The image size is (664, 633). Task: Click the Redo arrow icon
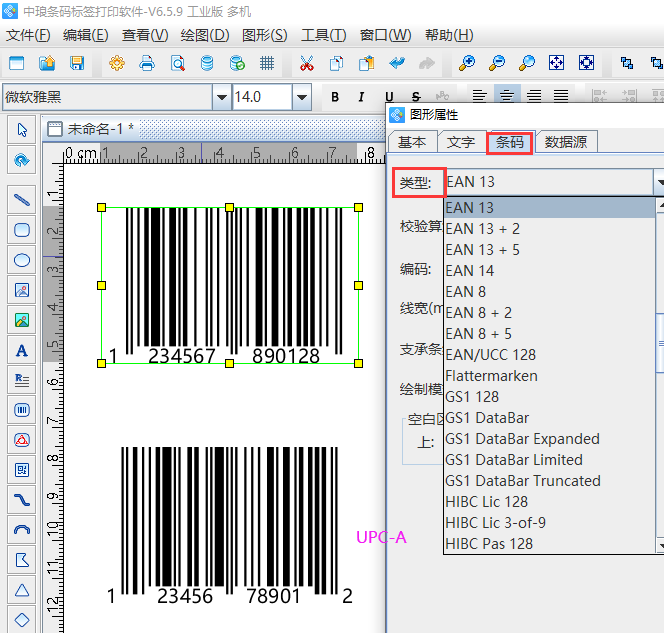point(427,64)
